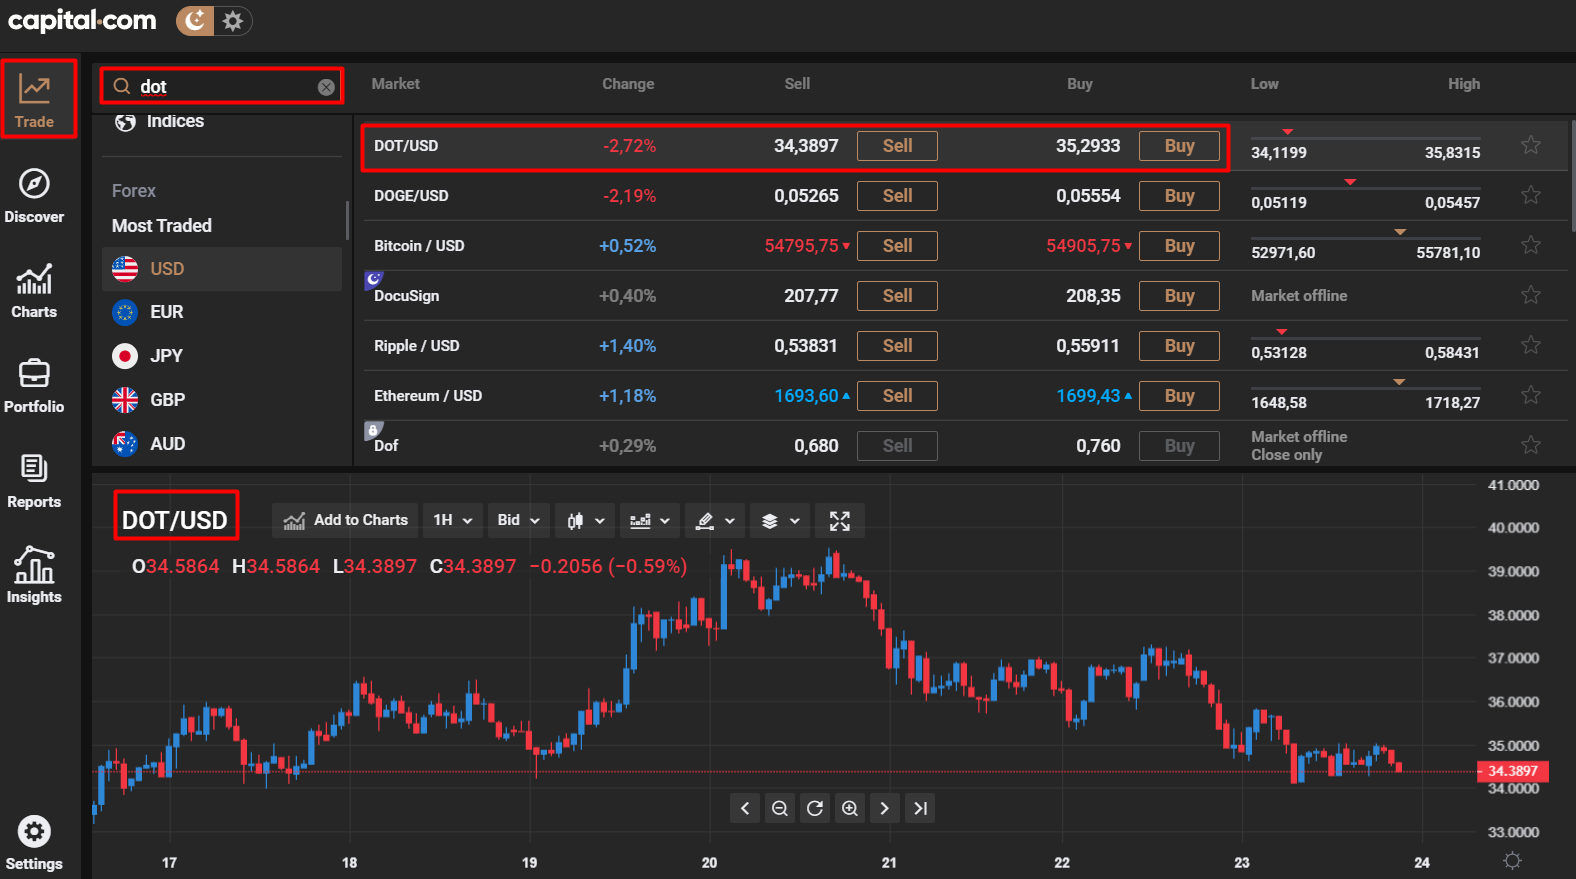Screen dimensions: 1576x879
Task: Sort by Change column header
Action: 628,84
